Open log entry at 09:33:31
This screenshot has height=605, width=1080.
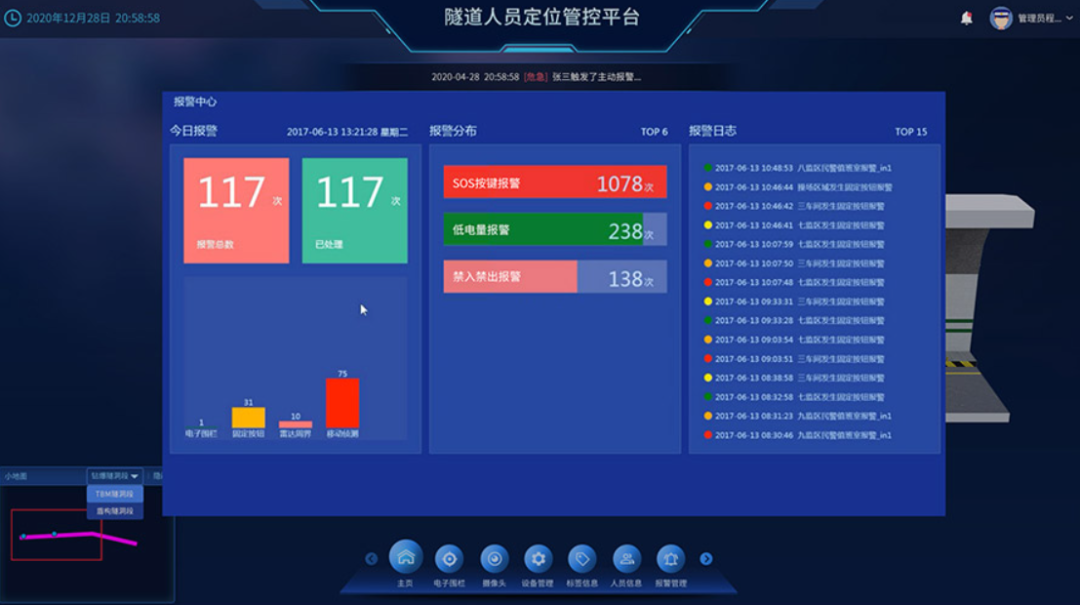[x=793, y=301]
